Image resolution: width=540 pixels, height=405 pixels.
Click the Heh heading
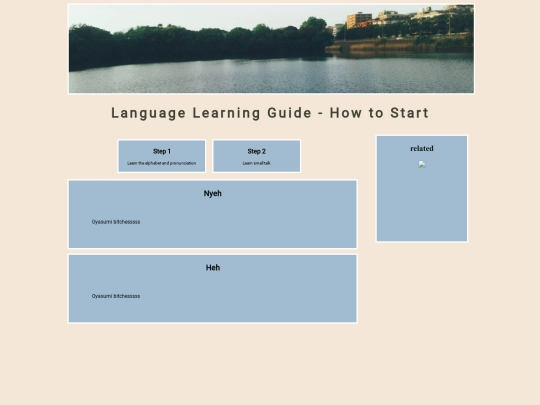click(213, 268)
